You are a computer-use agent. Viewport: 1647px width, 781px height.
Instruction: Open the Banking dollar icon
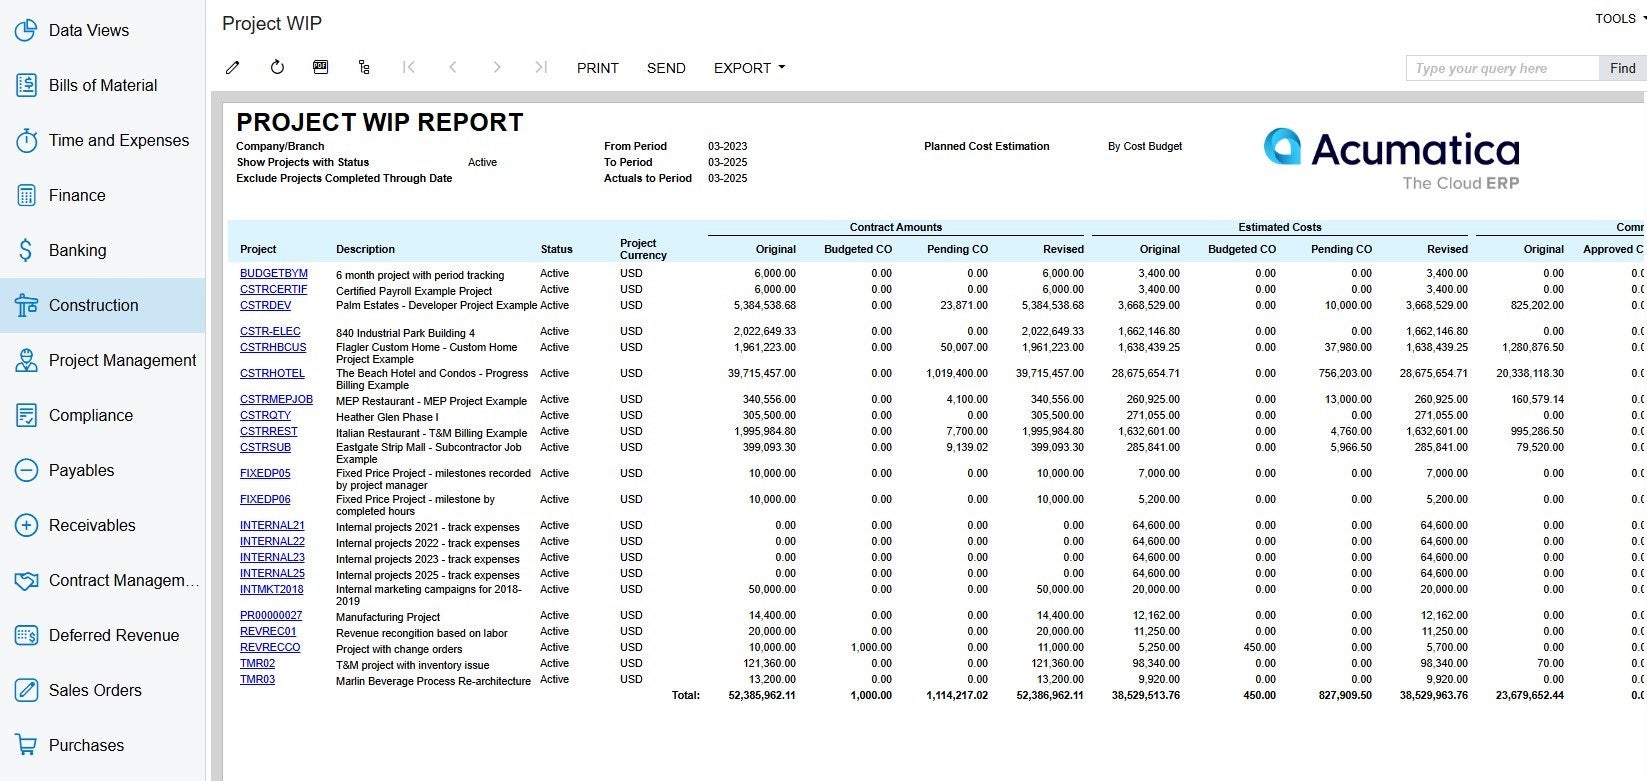point(27,250)
